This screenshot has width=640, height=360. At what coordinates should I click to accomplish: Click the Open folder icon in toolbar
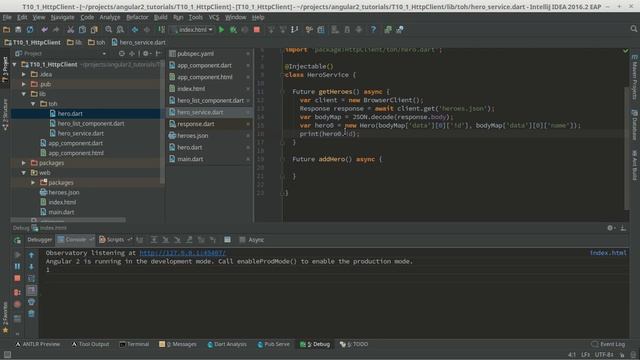[x=6, y=29]
